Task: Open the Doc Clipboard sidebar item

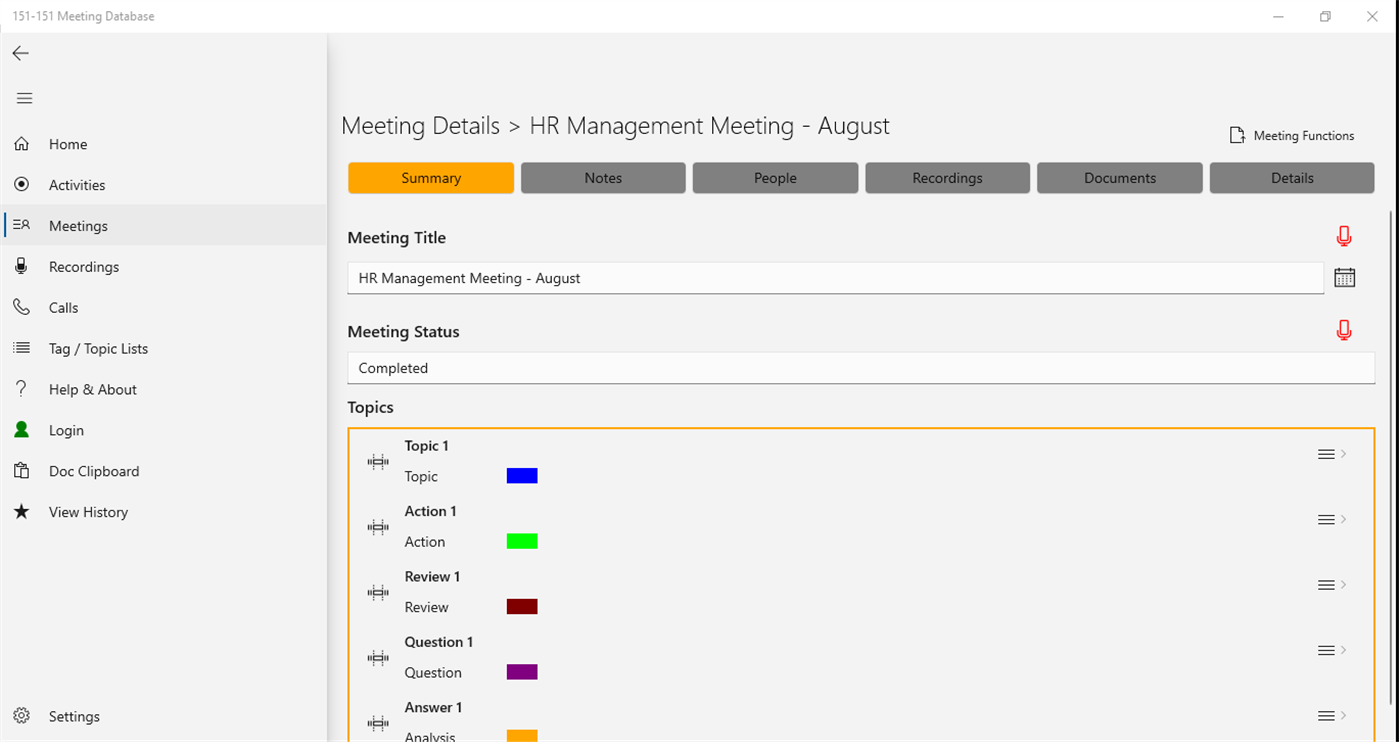Action: click(21, 470)
